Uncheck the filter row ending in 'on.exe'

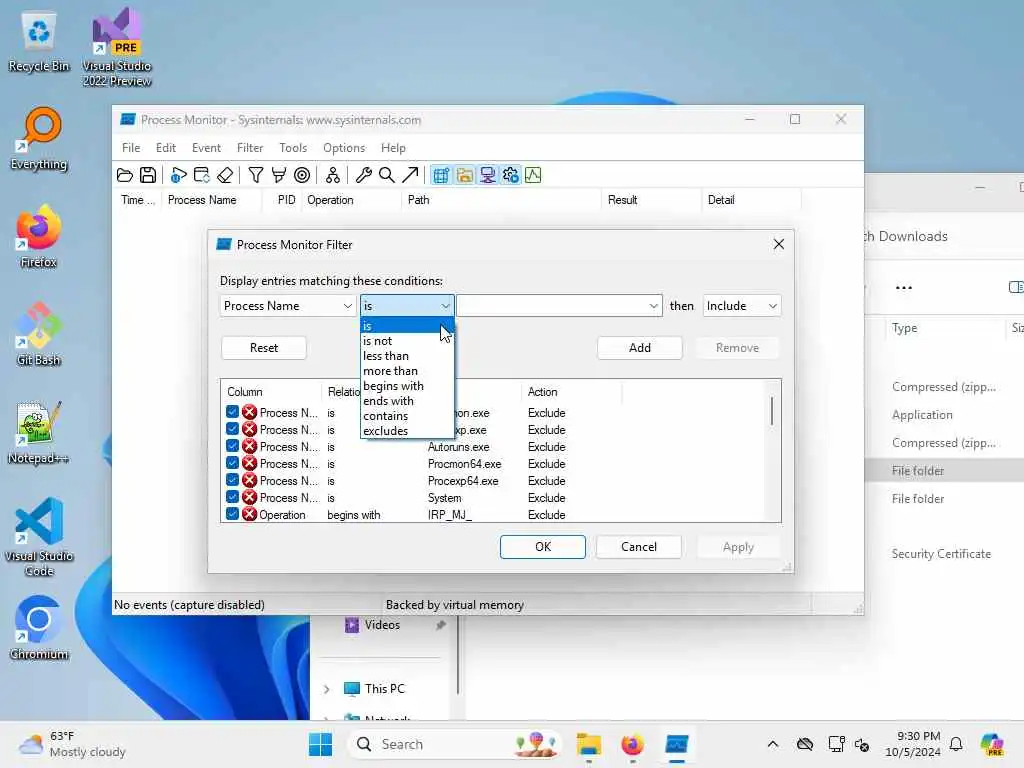232,412
